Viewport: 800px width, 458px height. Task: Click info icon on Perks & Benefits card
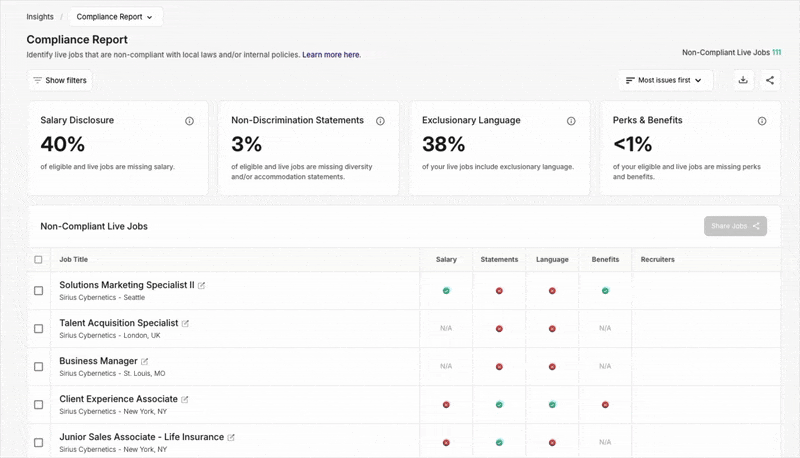pos(762,121)
